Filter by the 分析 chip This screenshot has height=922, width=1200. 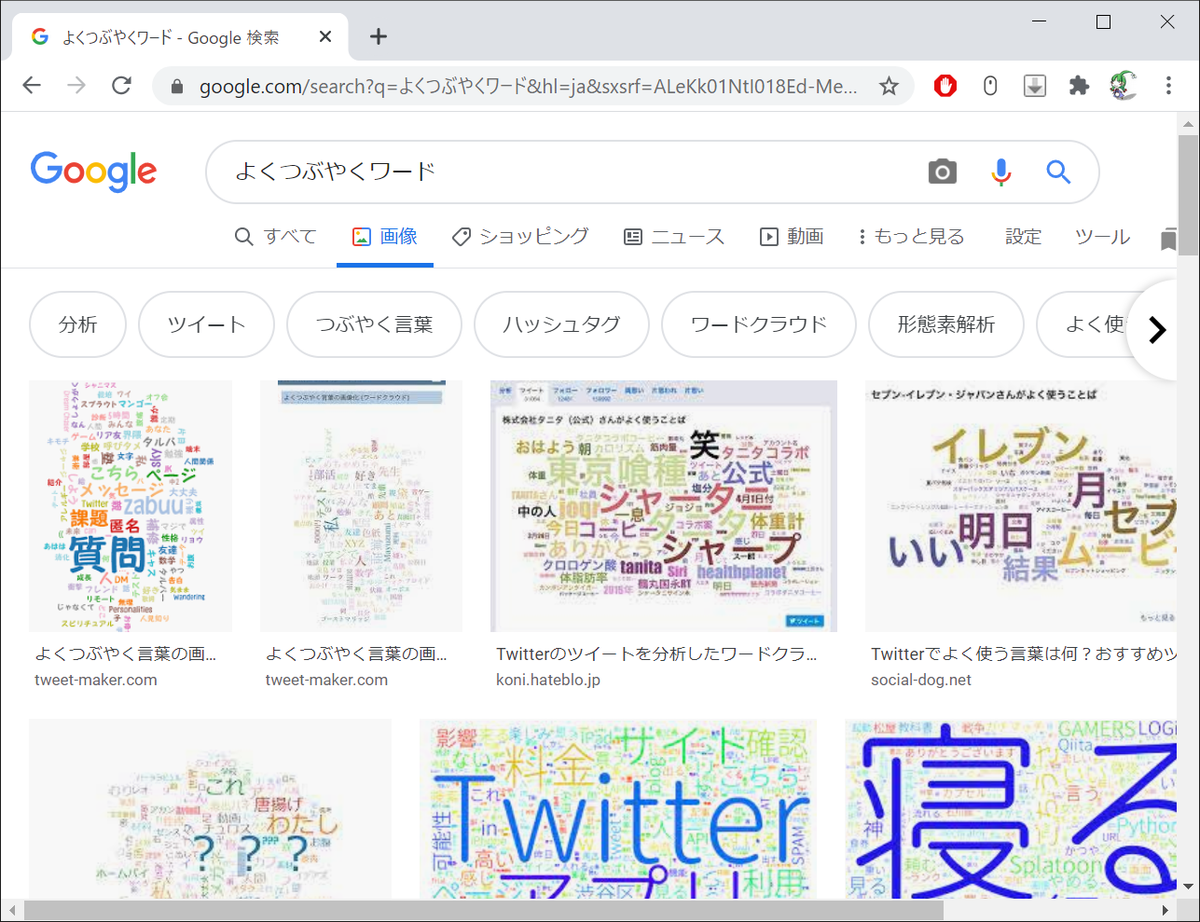pos(78,324)
